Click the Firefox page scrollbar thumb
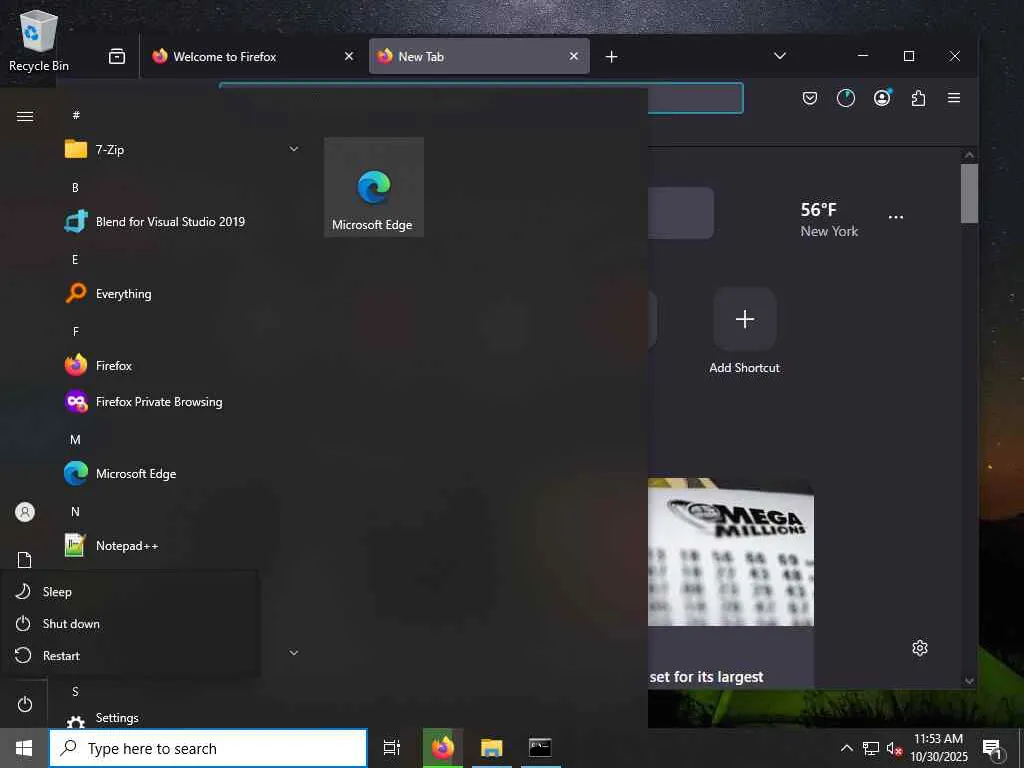Viewport: 1024px width, 768px height. click(969, 193)
